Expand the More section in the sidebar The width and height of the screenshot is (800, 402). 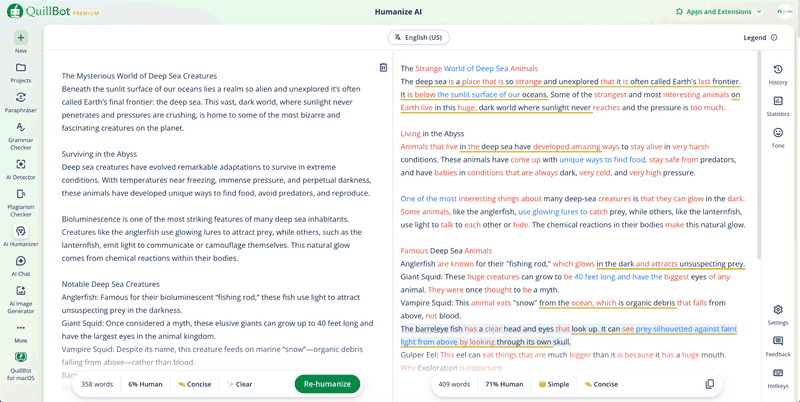coord(21,331)
